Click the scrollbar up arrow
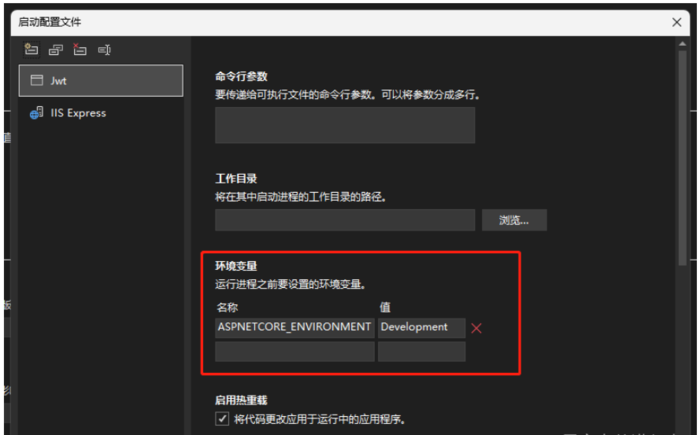The height and width of the screenshot is (435, 700). click(x=682, y=44)
